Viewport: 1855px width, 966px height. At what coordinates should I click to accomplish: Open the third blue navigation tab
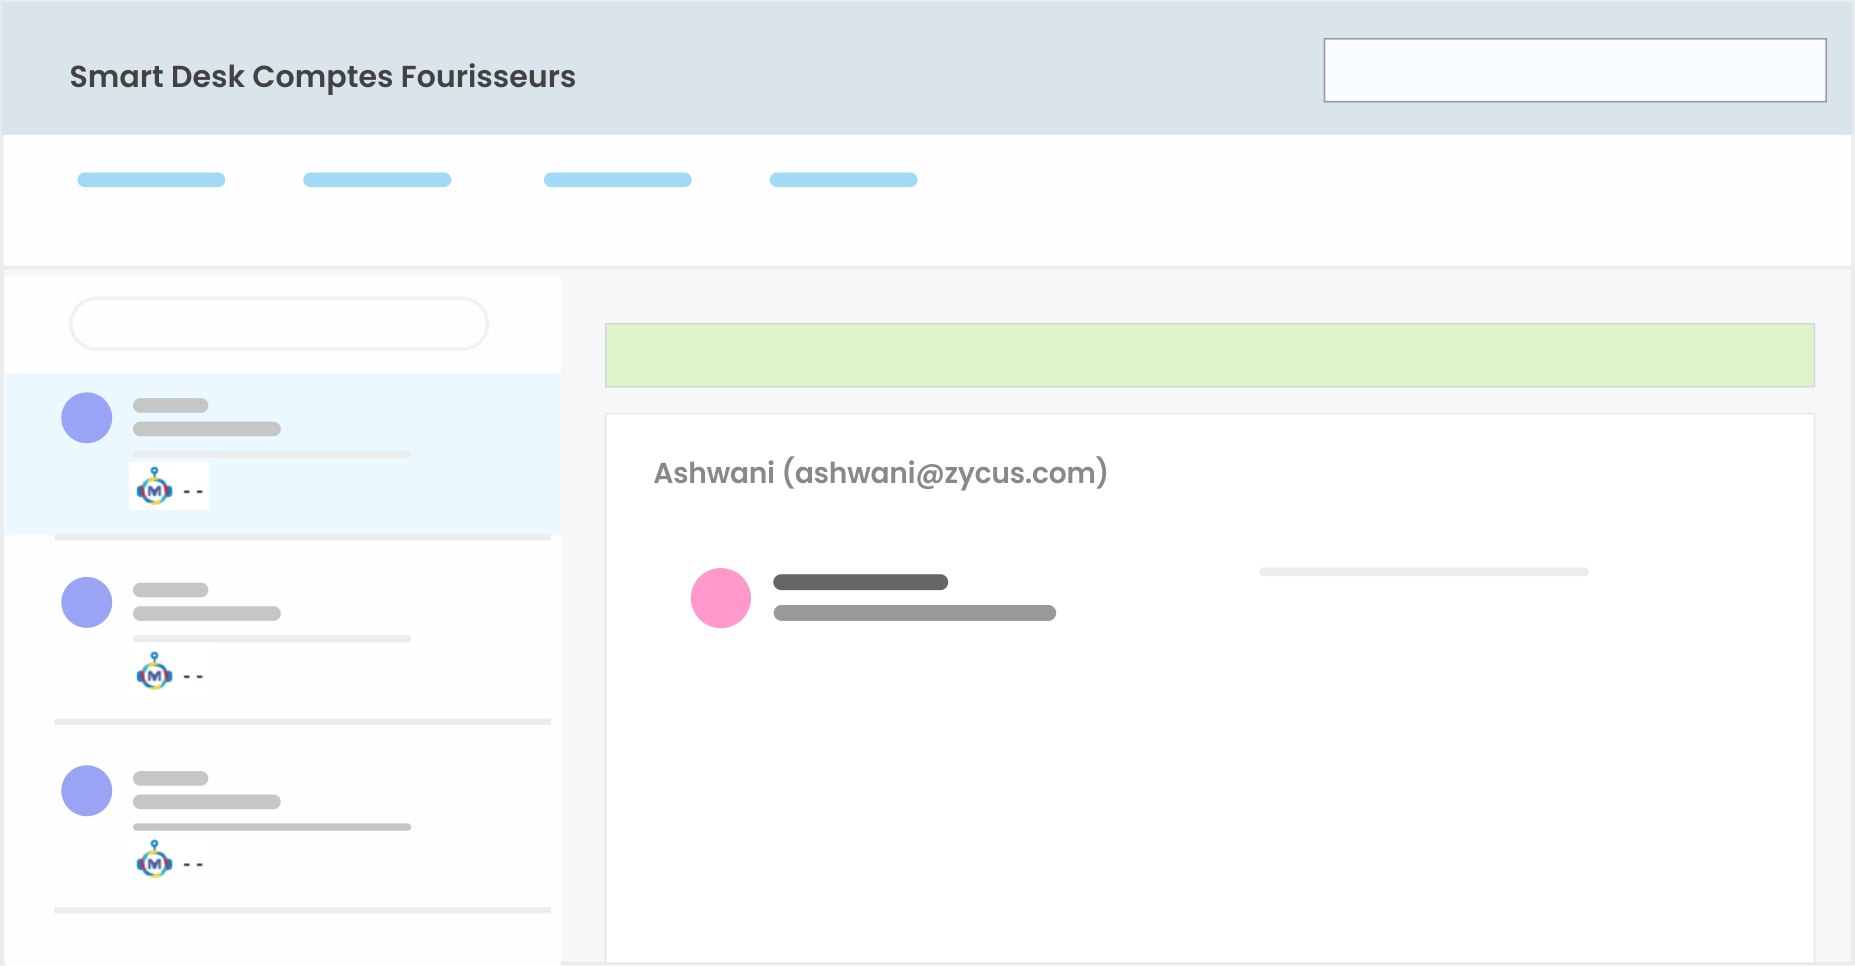618,180
